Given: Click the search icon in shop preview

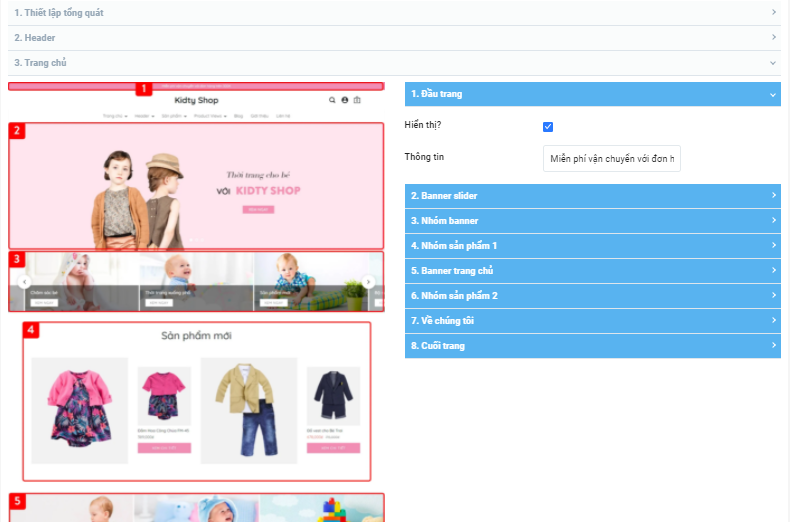Looking at the screenshot, I should click(333, 100).
